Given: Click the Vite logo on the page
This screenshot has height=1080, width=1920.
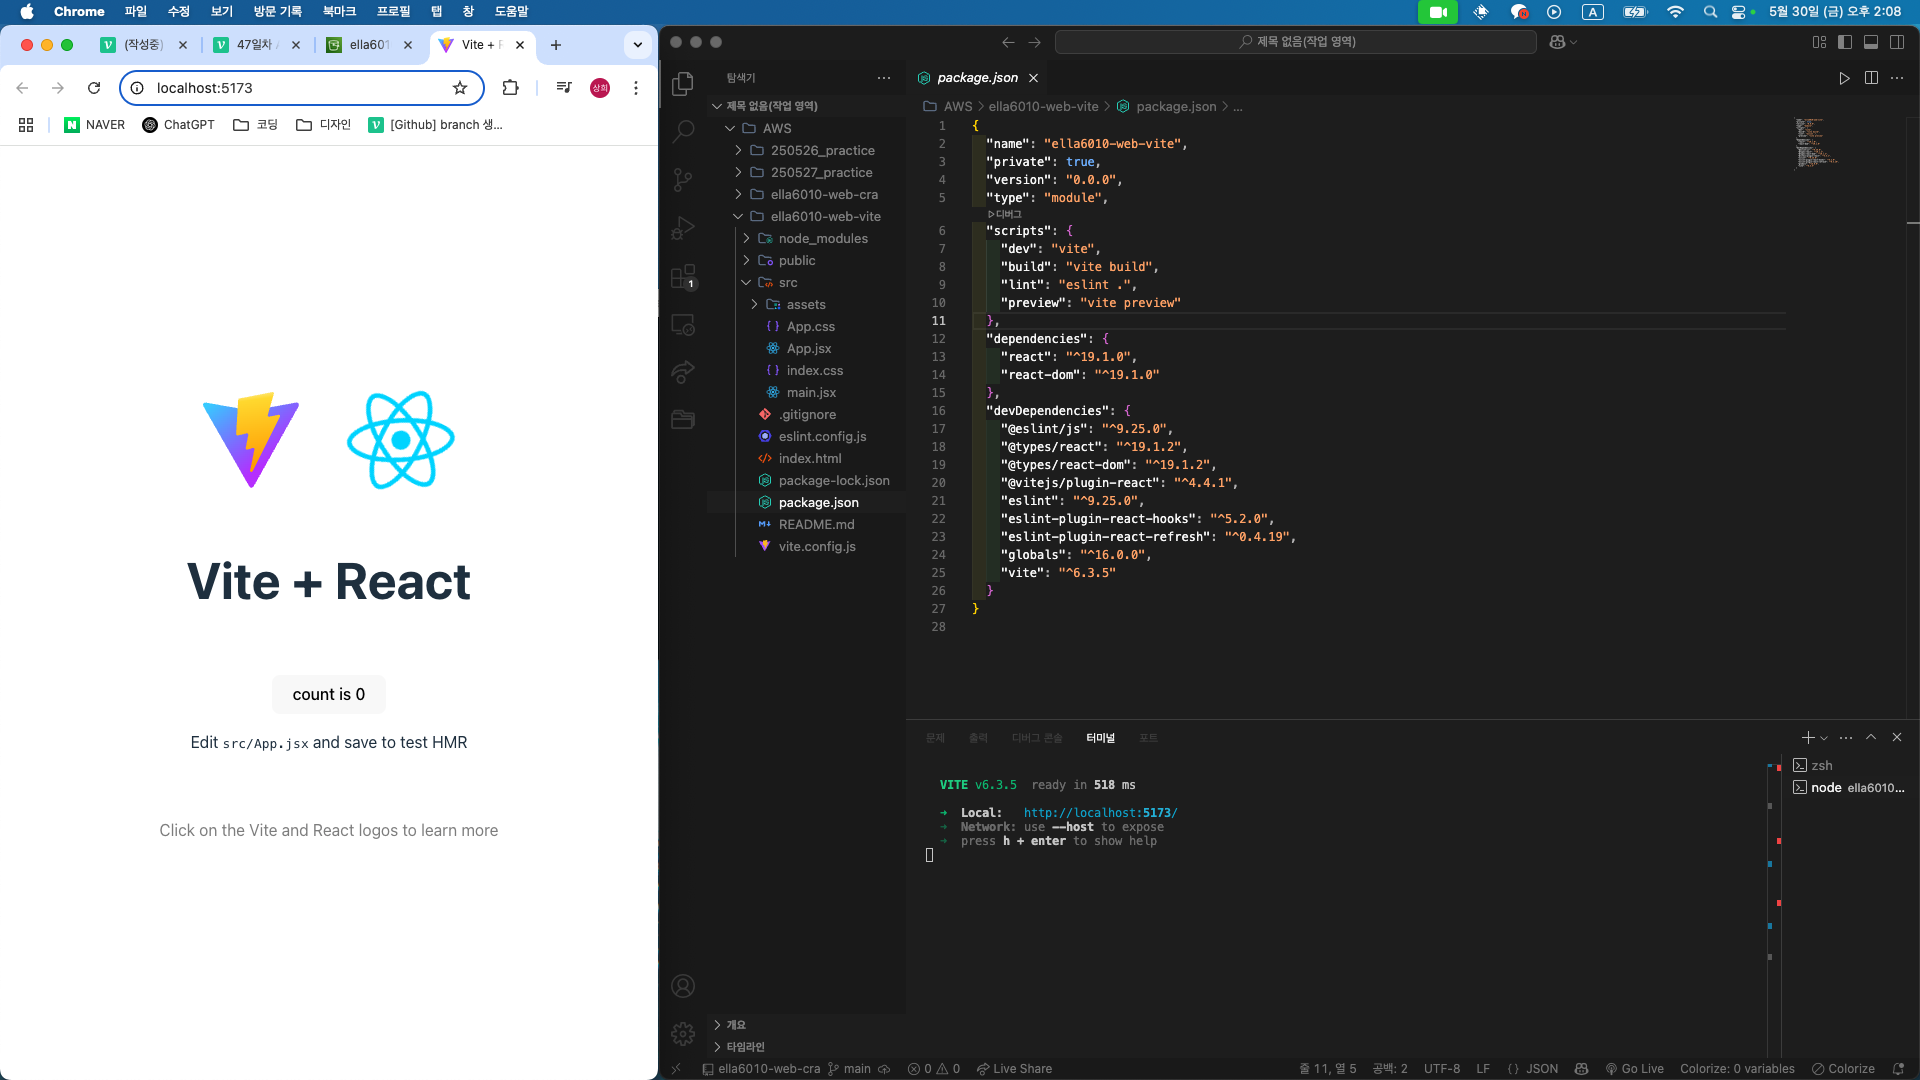Looking at the screenshot, I should (251, 440).
